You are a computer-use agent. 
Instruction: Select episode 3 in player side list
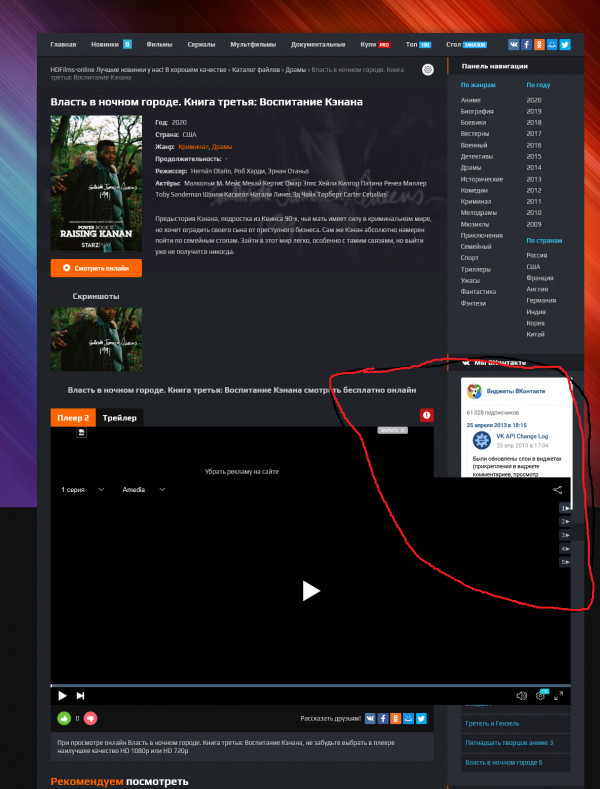click(x=565, y=535)
